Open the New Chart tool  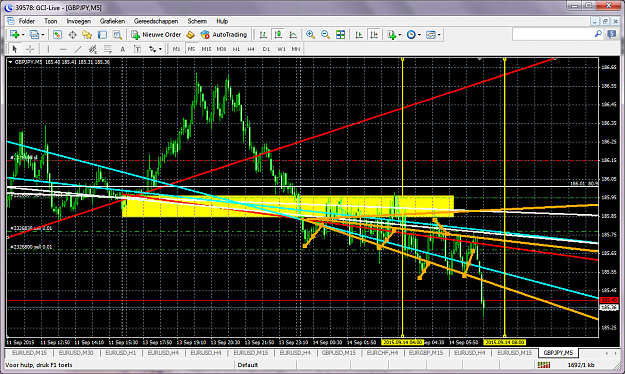click(14, 35)
